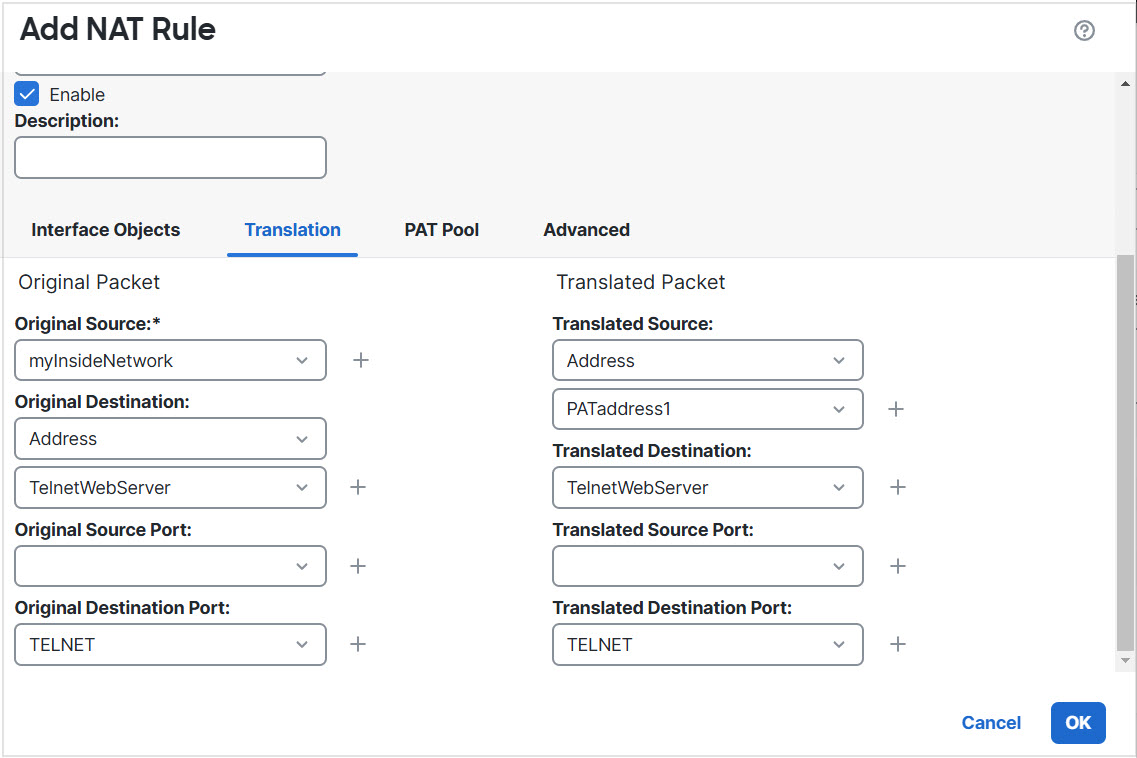This screenshot has width=1137, height=758.
Task: Add object beside Translated Destination field
Action: point(898,487)
